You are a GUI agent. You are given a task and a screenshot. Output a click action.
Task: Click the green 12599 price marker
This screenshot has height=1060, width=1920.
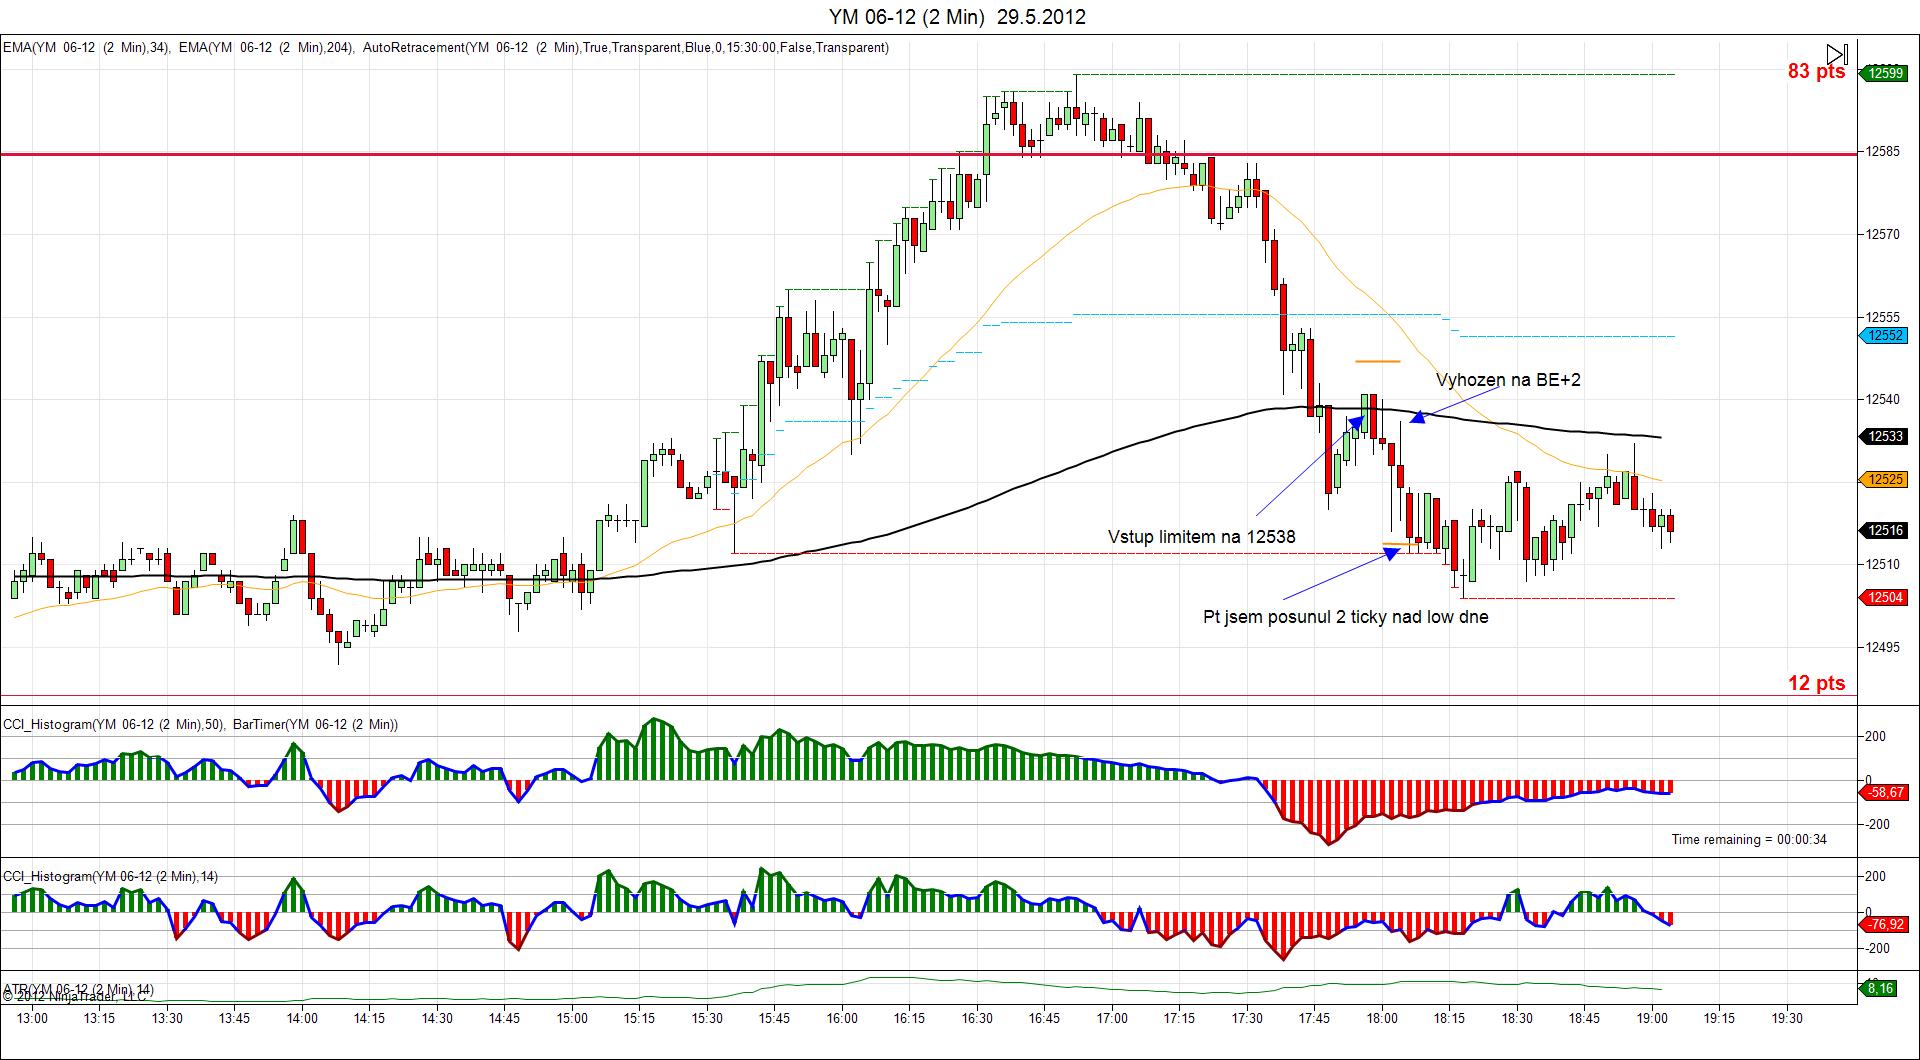1883,72
